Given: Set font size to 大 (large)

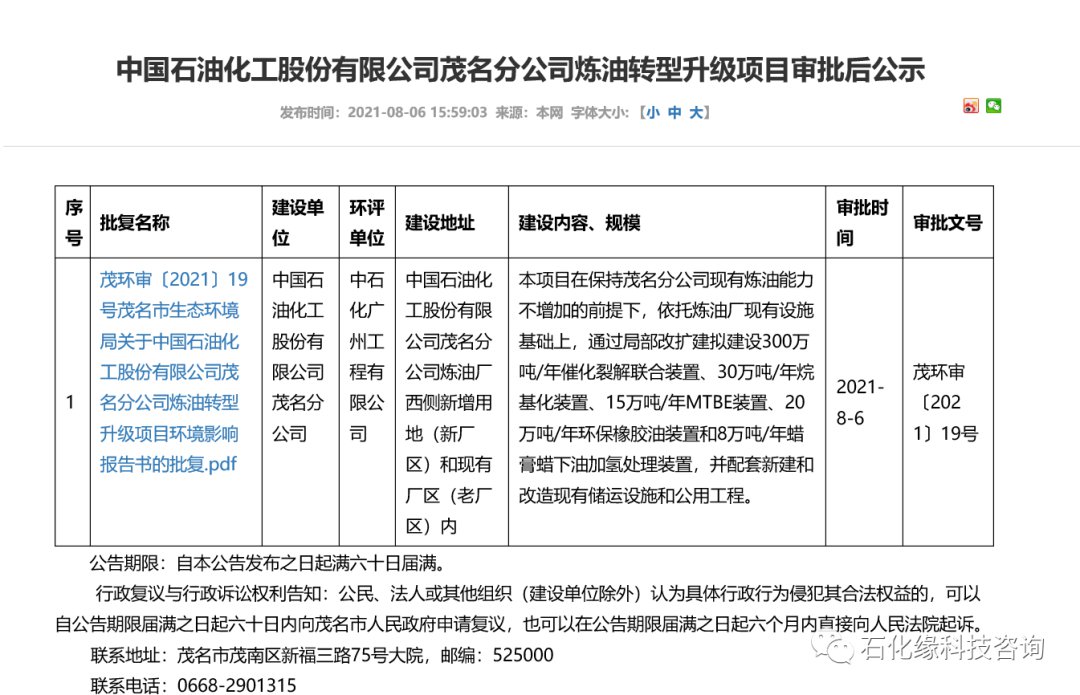Looking at the screenshot, I should pos(696,112).
